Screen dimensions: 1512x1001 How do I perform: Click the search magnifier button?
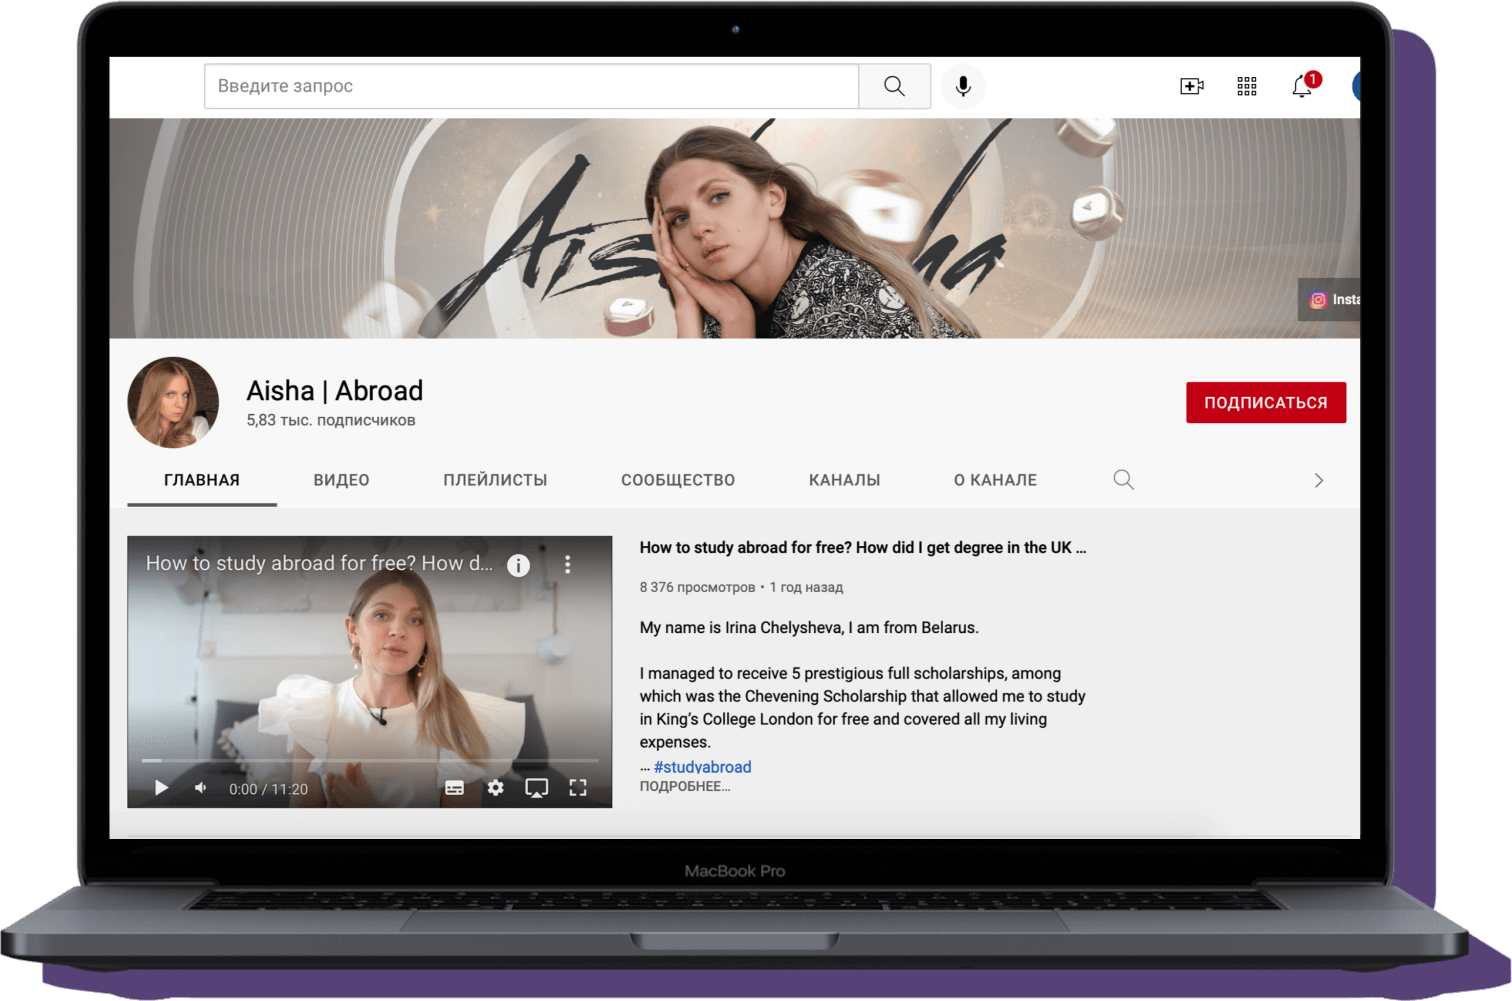895,86
